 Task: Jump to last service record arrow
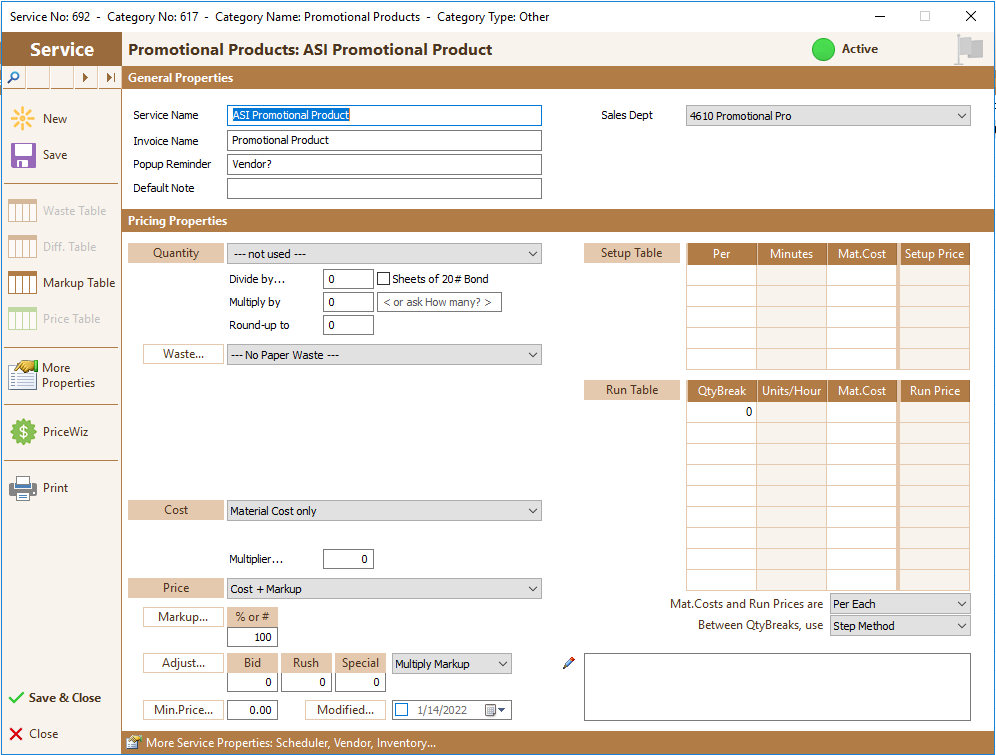tap(111, 77)
